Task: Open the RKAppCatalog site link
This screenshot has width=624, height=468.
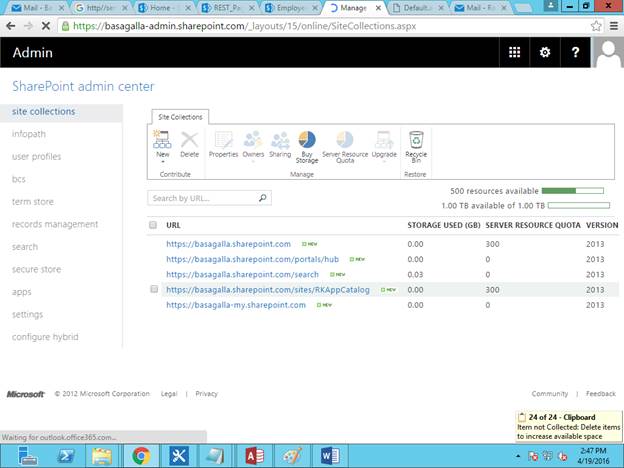Action: point(268,290)
